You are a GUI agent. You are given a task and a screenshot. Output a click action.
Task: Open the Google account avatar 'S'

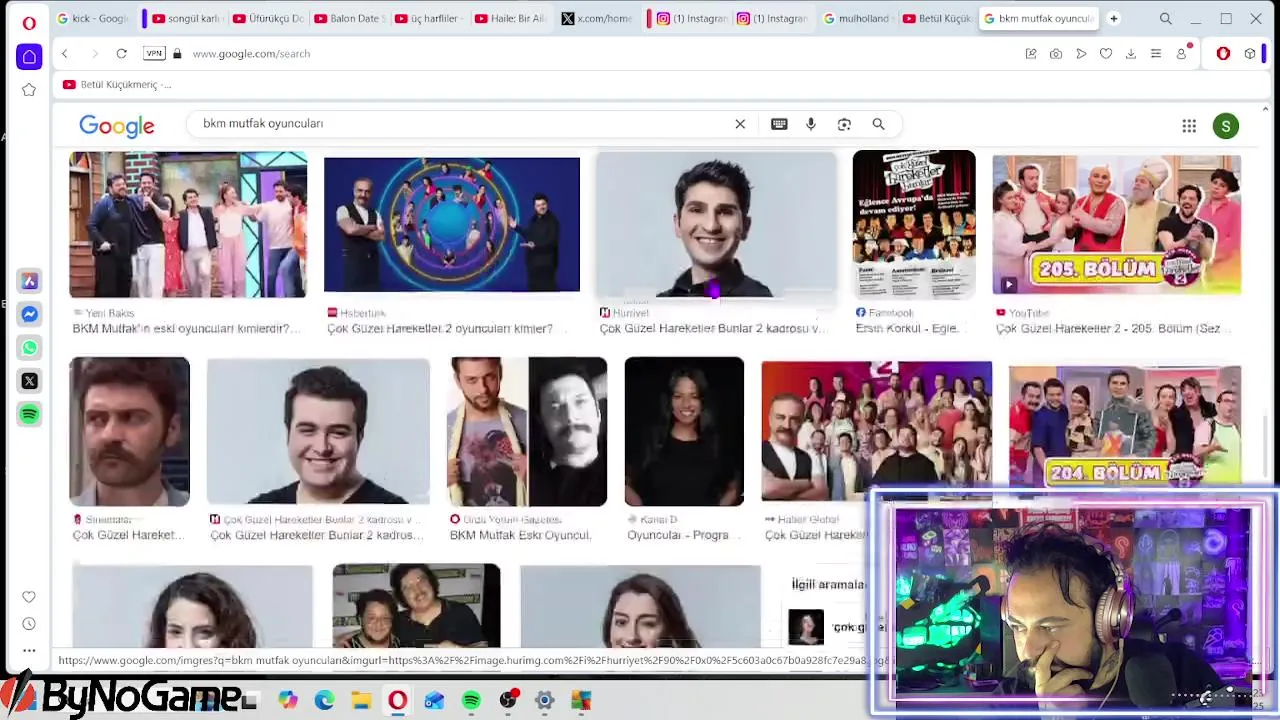tap(1226, 125)
